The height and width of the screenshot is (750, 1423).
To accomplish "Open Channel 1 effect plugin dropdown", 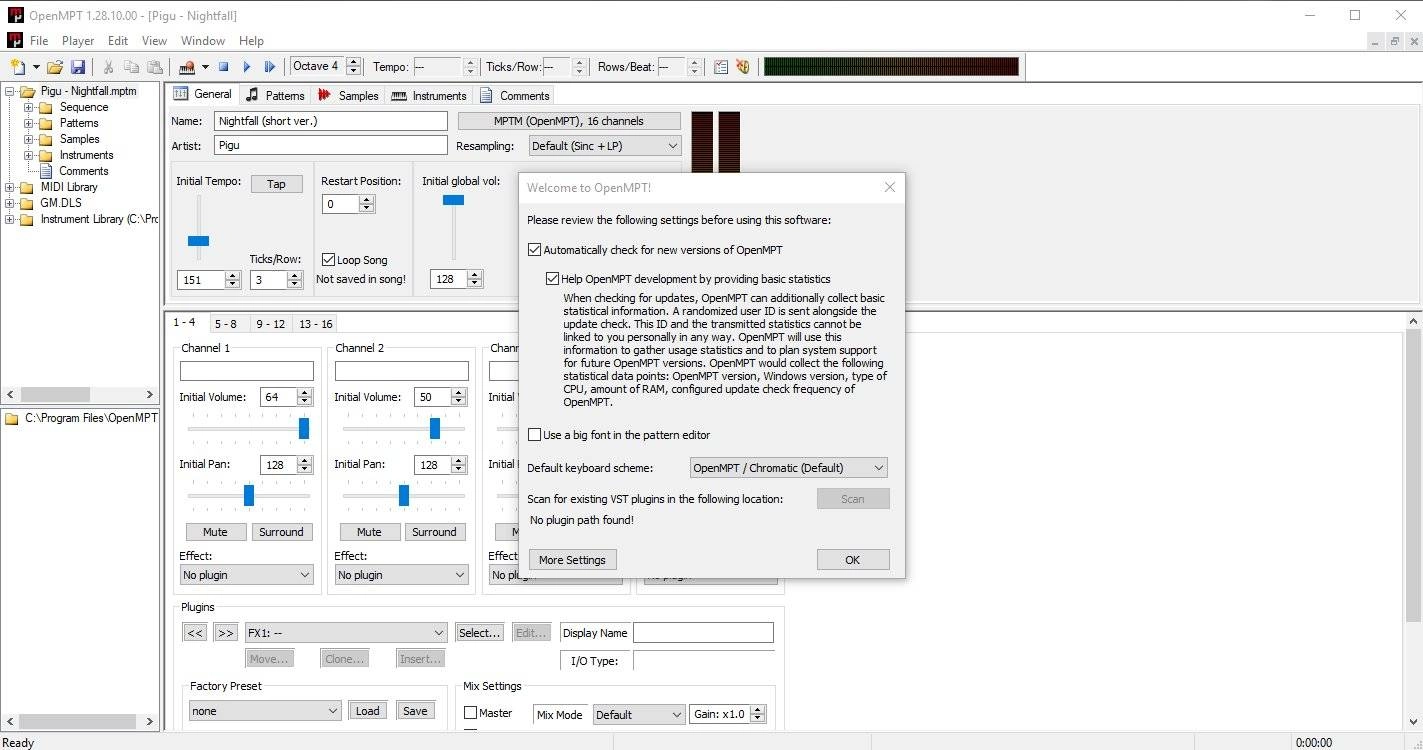I will click(246, 575).
